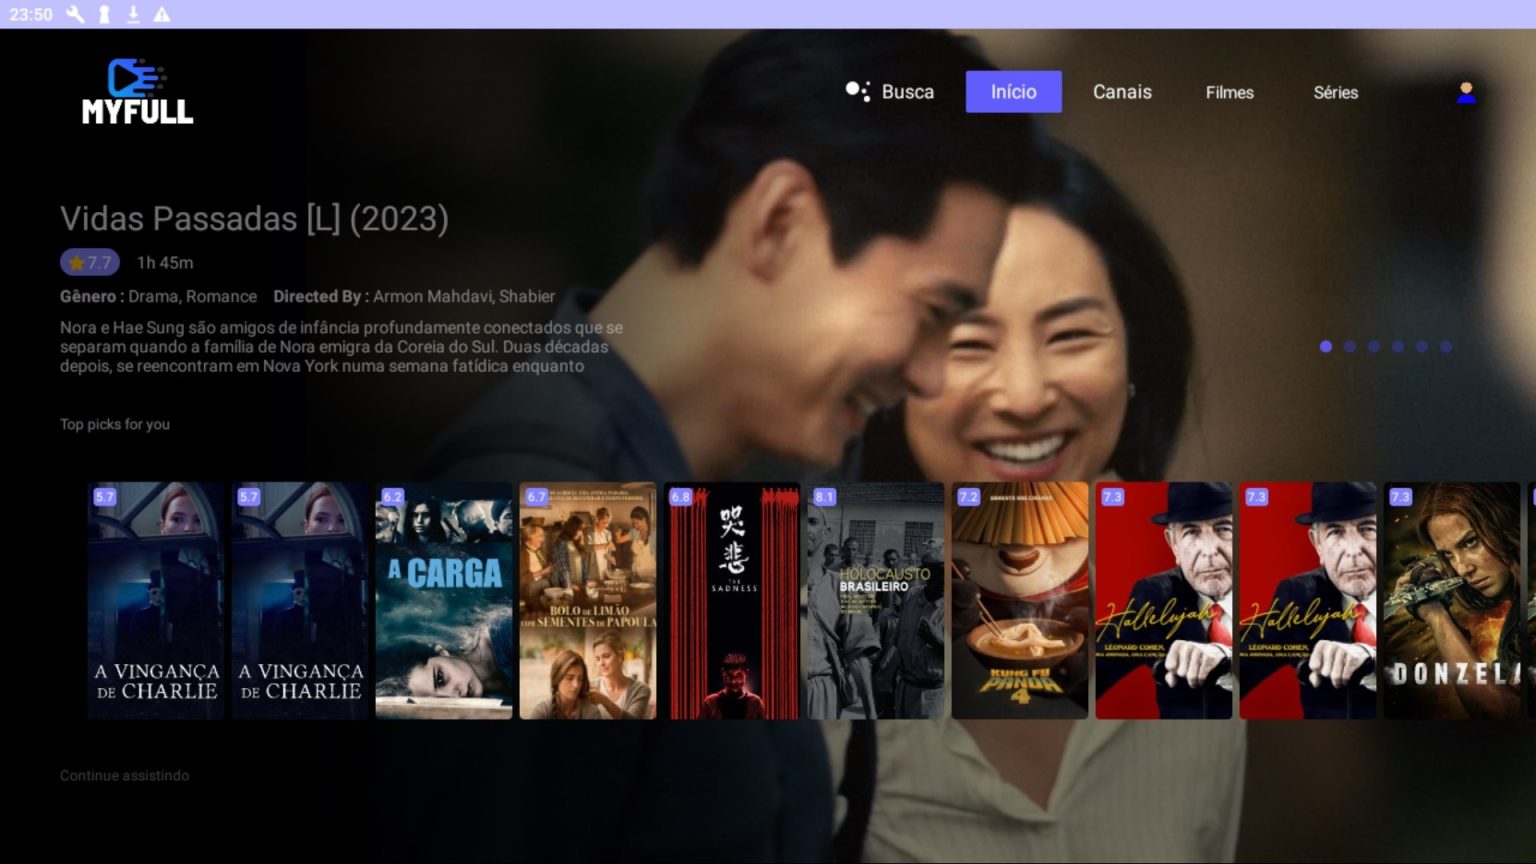Viewport: 1536px width, 864px height.
Task: Open Busca to search content
Action: pos(907,91)
